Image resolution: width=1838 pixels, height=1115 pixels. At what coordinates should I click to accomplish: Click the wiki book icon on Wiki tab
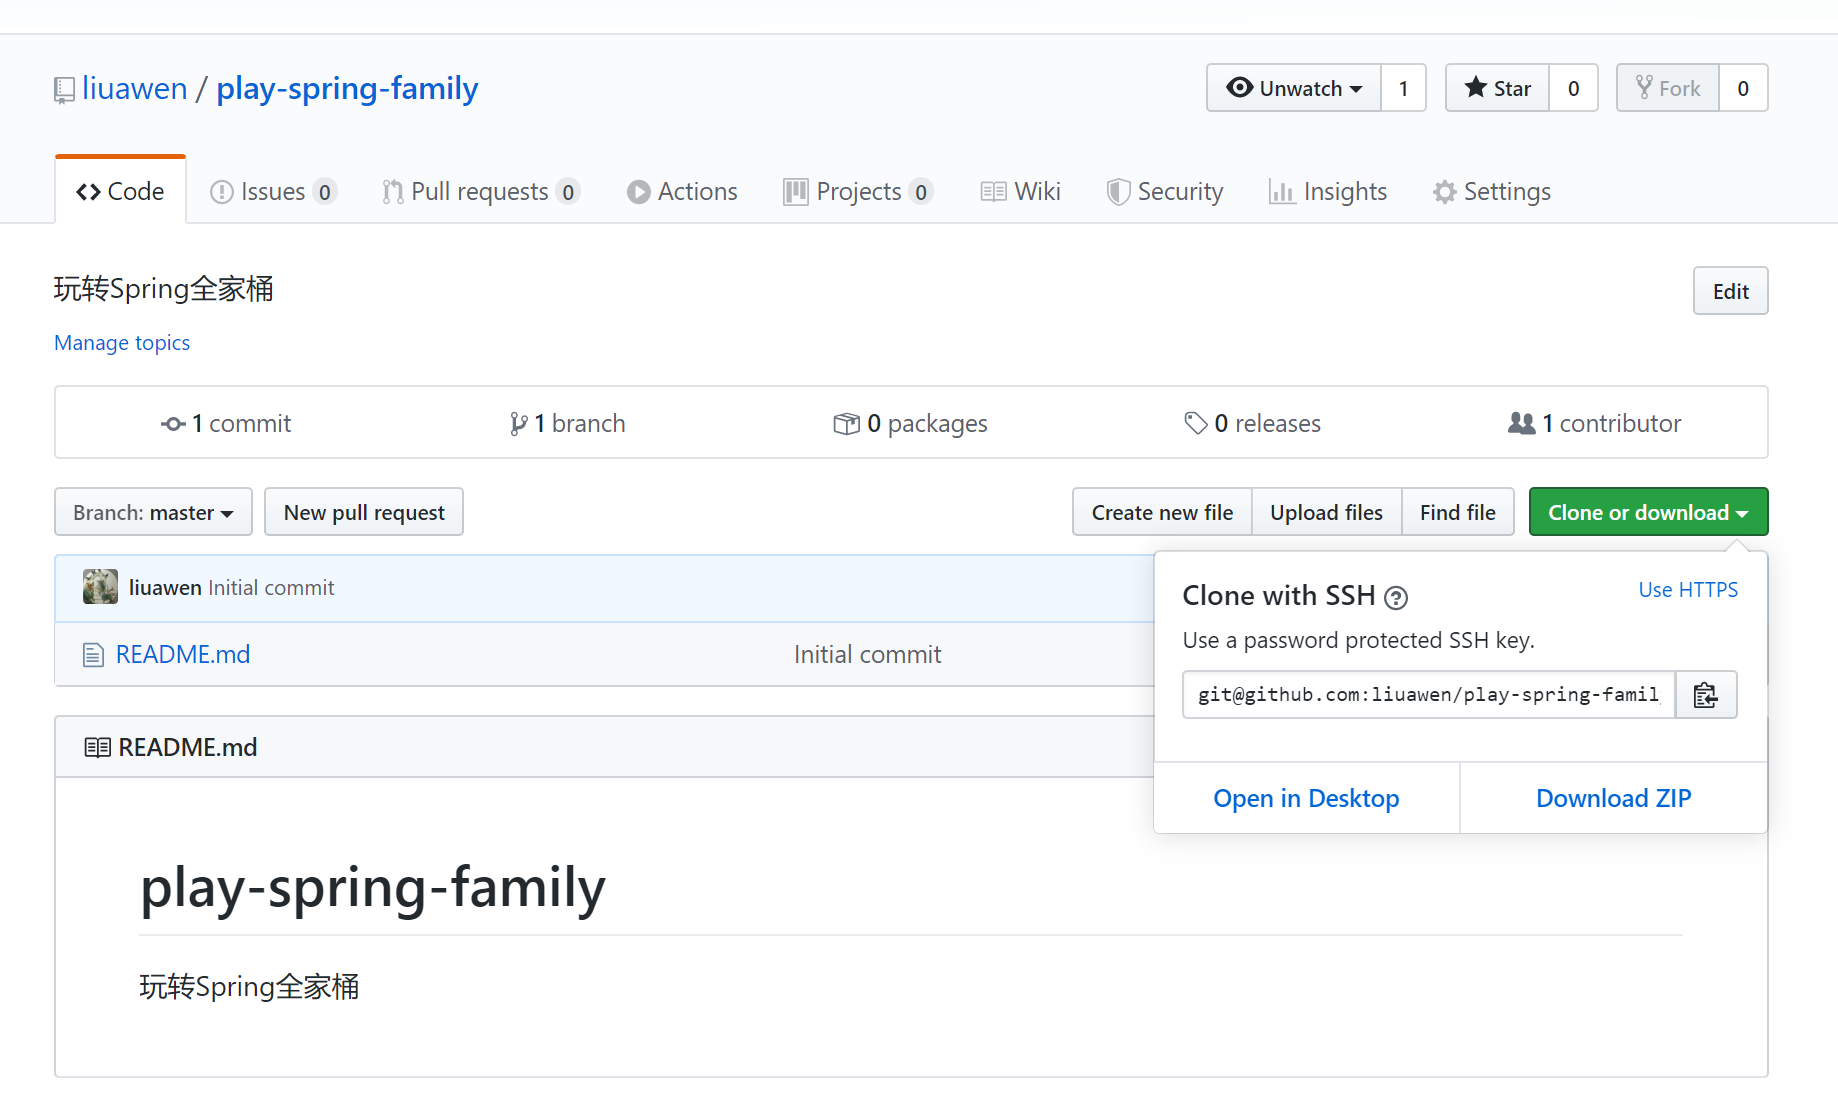pyautogui.click(x=993, y=191)
